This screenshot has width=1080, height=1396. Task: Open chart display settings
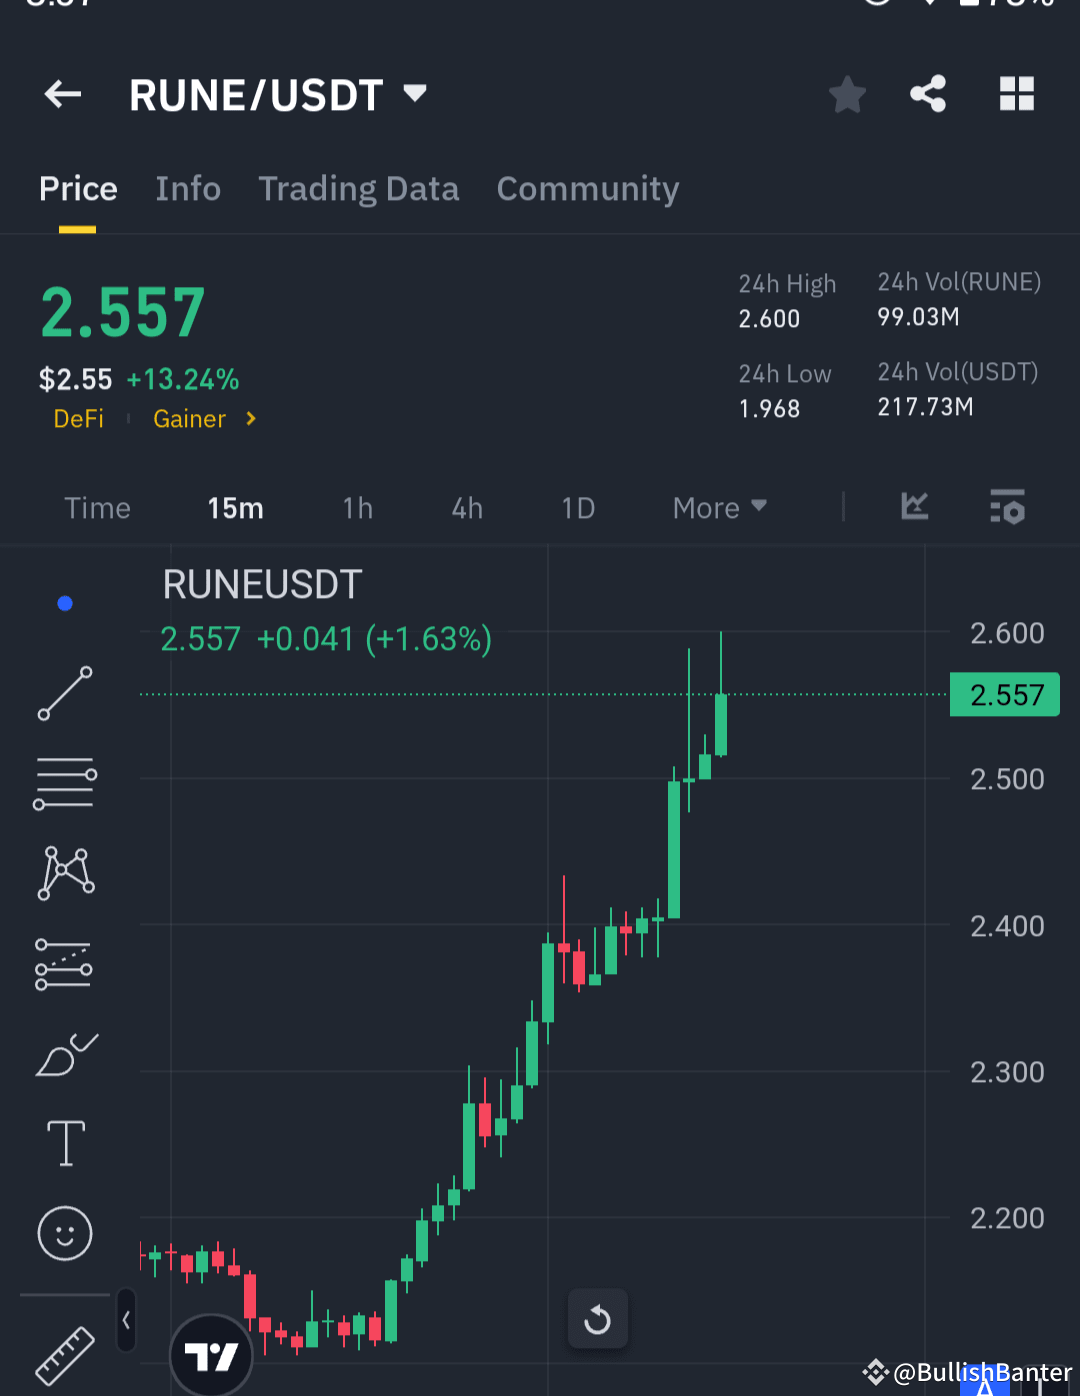(x=1007, y=508)
